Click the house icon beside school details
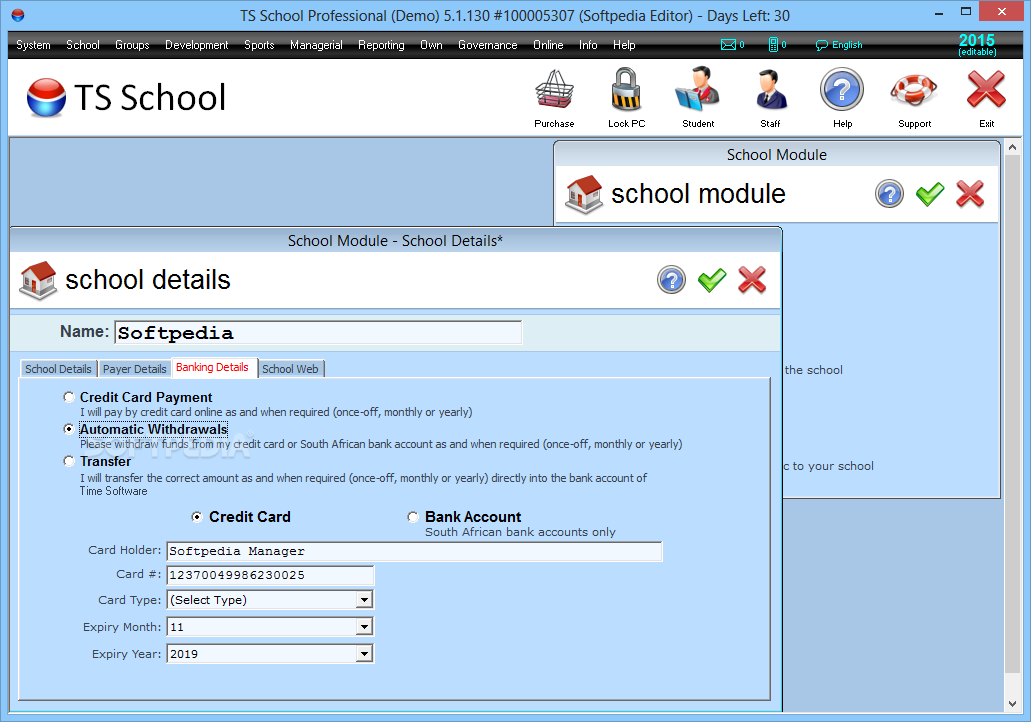The height and width of the screenshot is (722, 1031). (38, 281)
